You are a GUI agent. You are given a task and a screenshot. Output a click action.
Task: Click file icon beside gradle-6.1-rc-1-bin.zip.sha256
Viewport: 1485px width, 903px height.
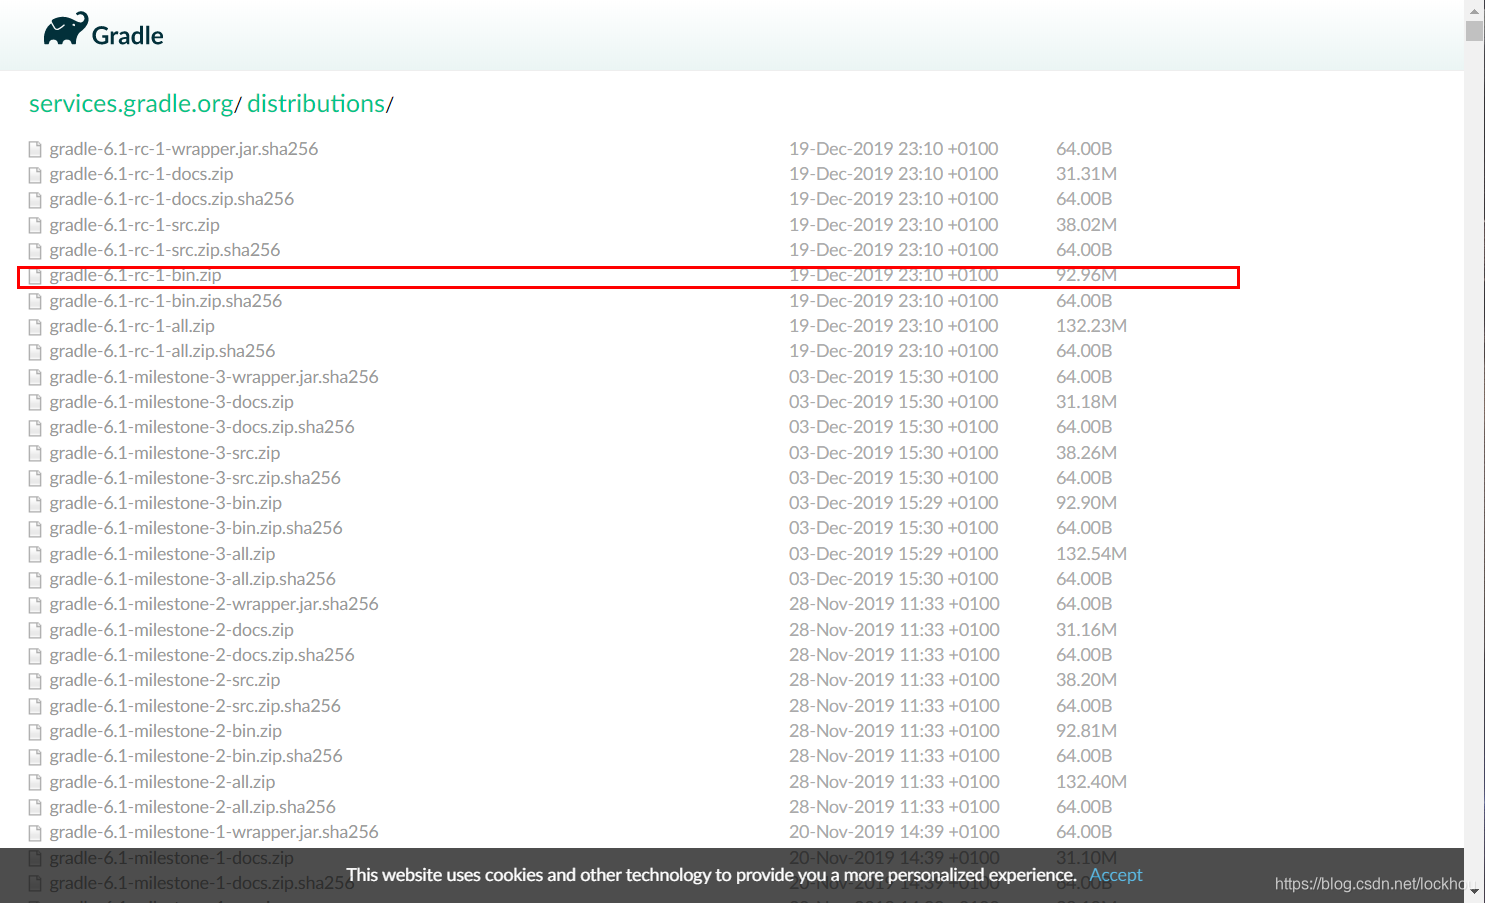click(35, 302)
